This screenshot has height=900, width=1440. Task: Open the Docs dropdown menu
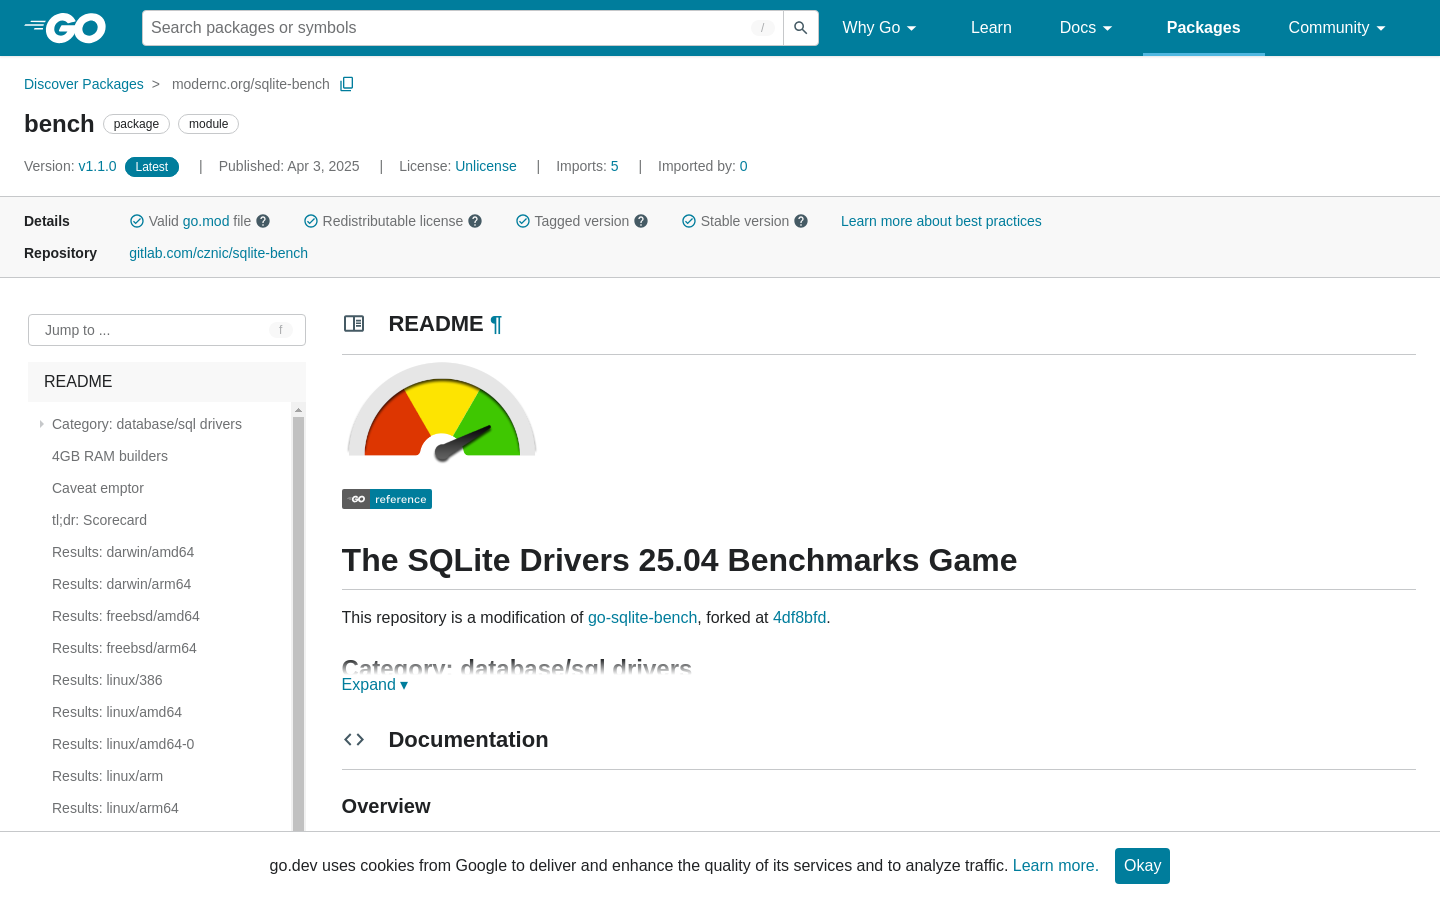point(1086,28)
